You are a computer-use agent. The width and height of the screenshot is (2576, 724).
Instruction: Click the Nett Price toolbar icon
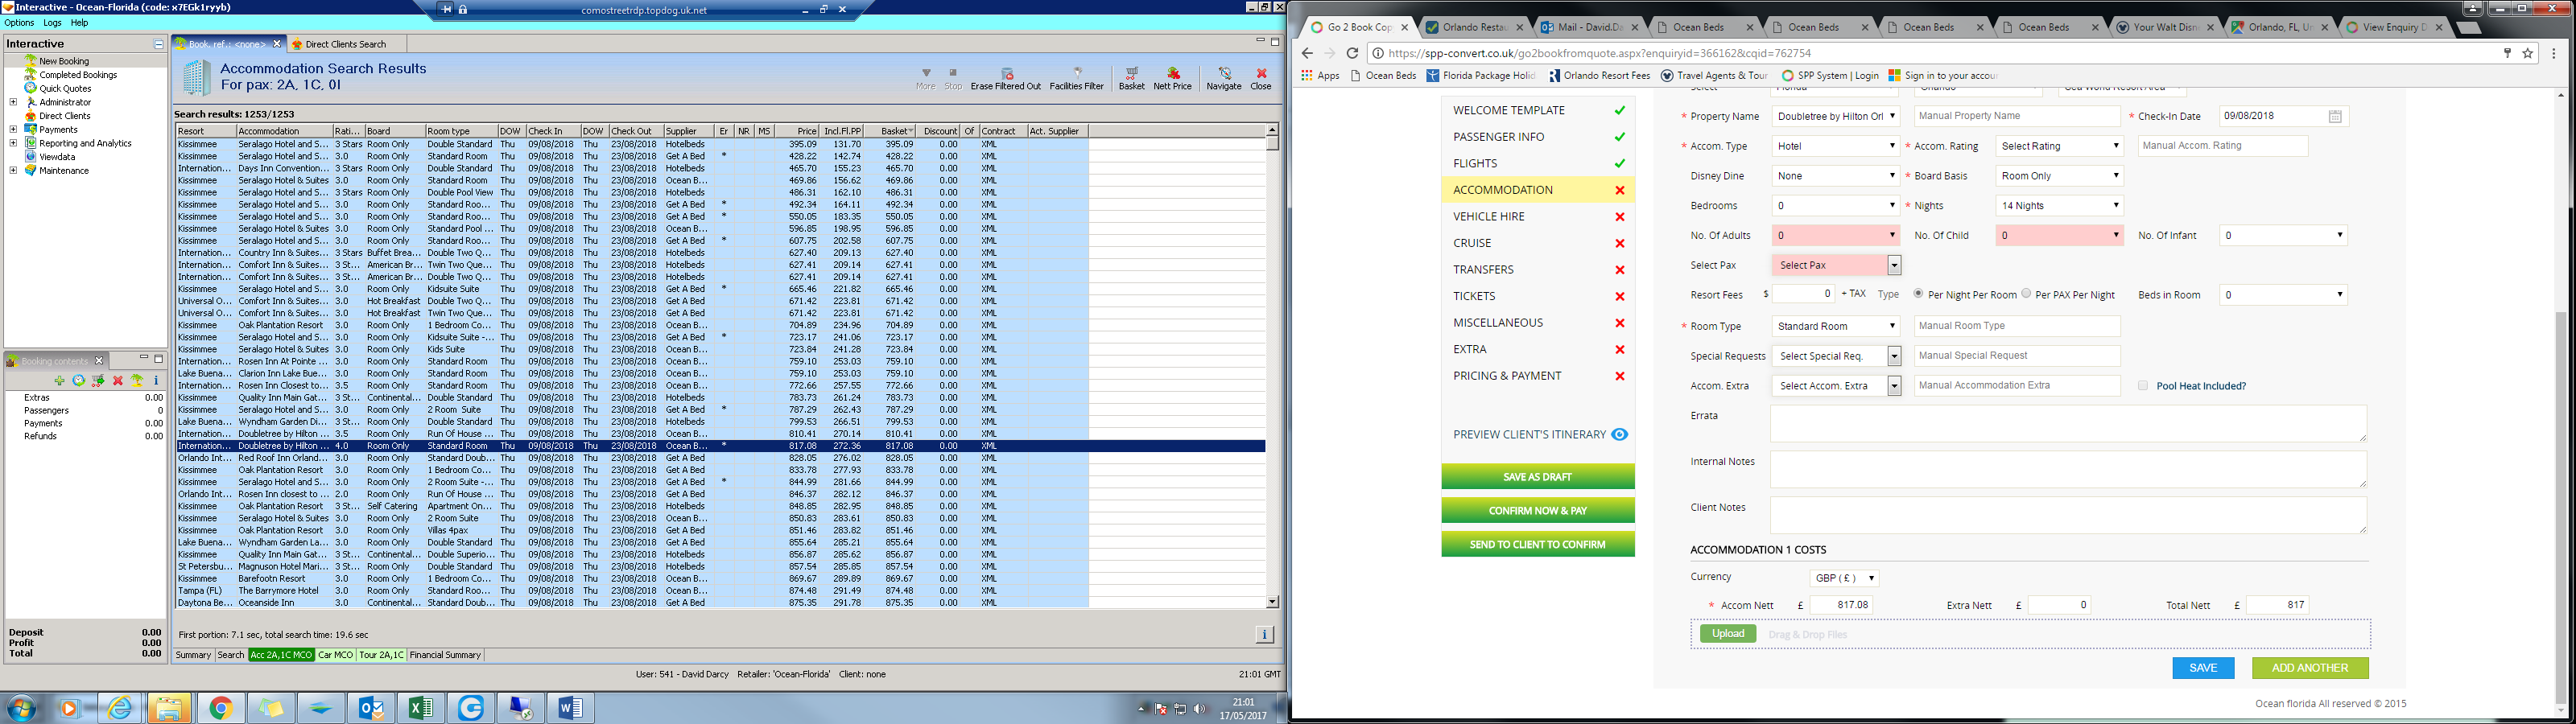click(1173, 78)
